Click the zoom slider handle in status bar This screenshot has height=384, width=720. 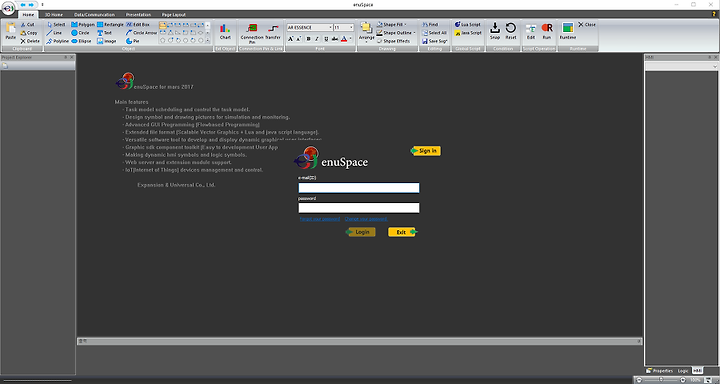(x=661, y=380)
